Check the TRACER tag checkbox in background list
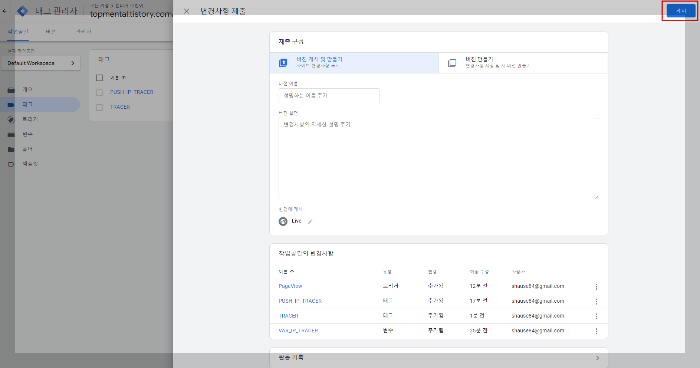This screenshot has width=700, height=368. pyautogui.click(x=100, y=107)
